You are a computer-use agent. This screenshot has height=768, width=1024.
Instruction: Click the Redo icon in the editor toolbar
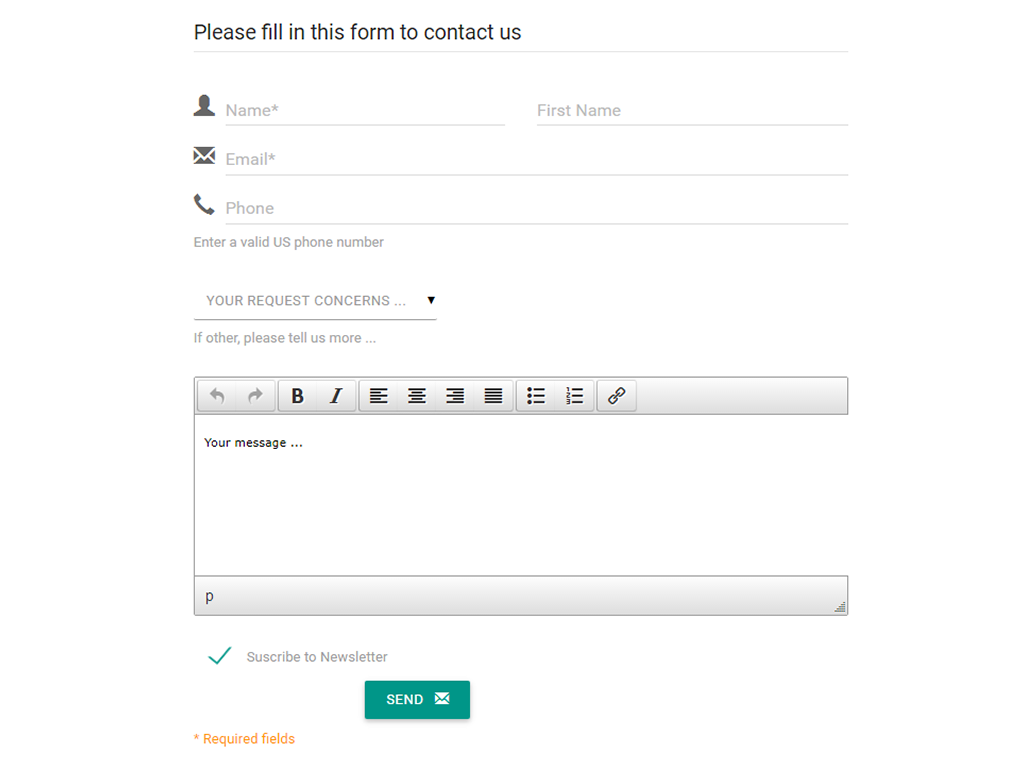tap(256, 396)
